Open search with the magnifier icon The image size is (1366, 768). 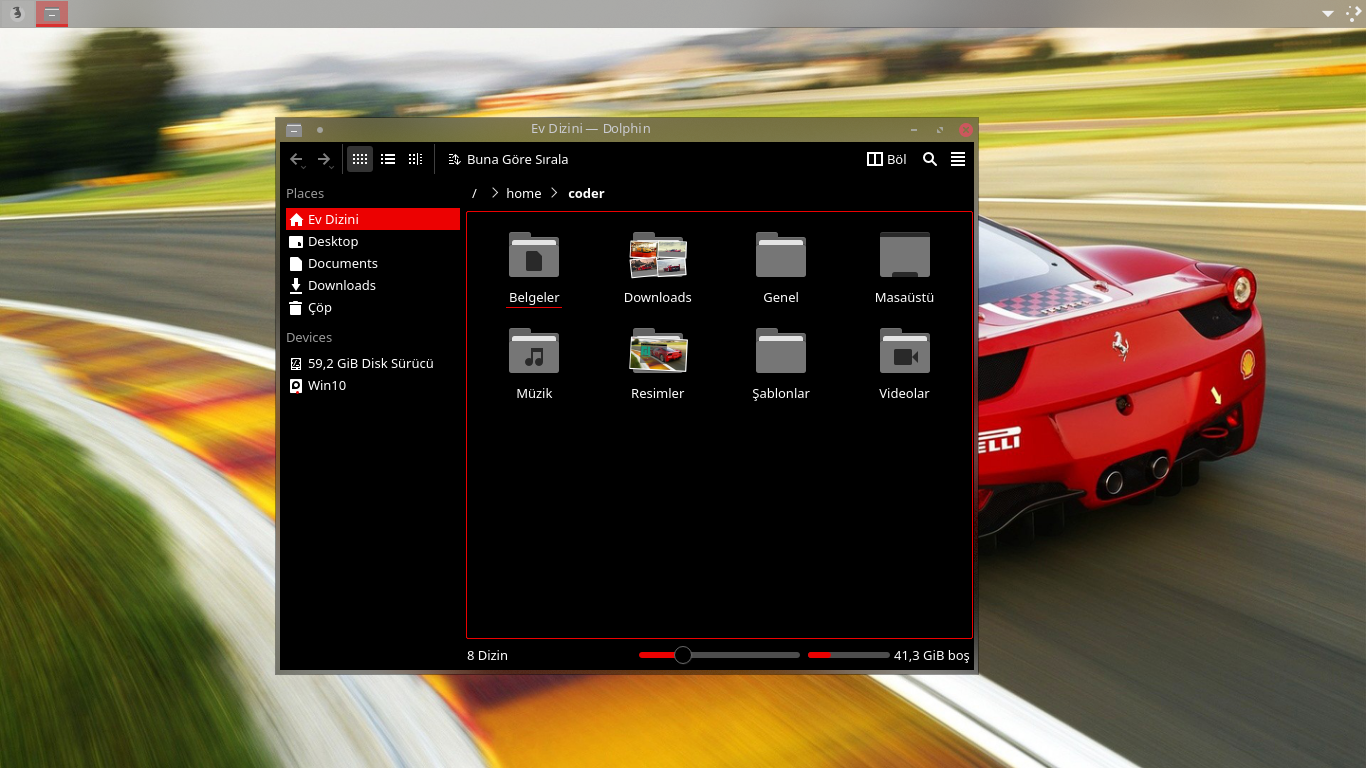[930, 159]
